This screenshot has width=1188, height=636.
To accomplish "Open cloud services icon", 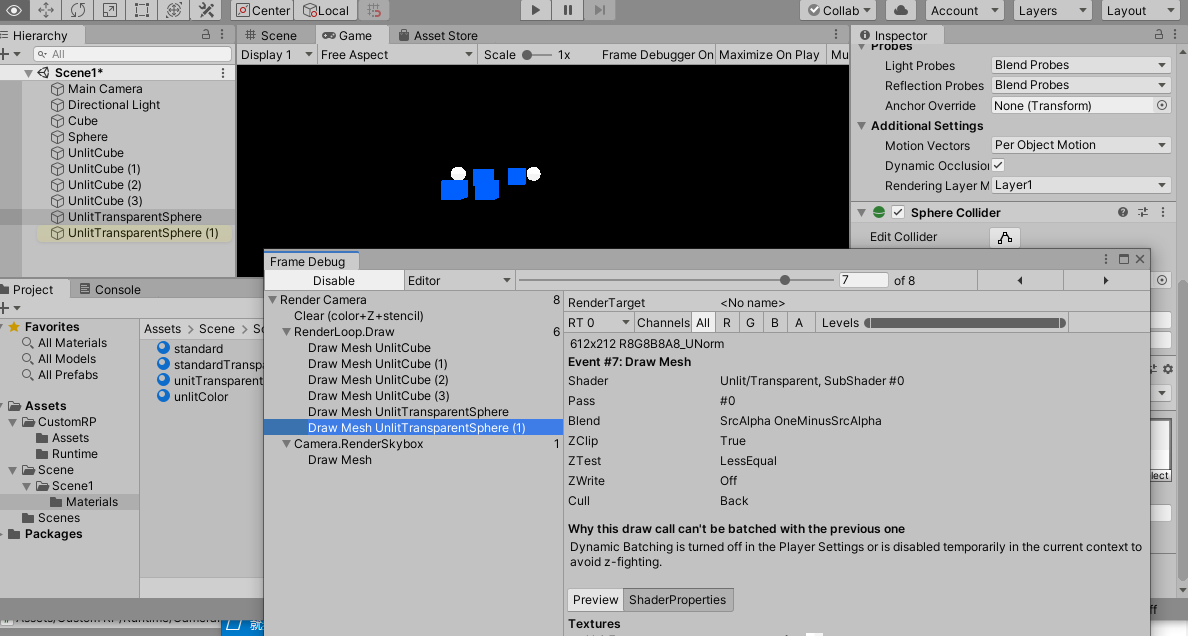I will [901, 10].
